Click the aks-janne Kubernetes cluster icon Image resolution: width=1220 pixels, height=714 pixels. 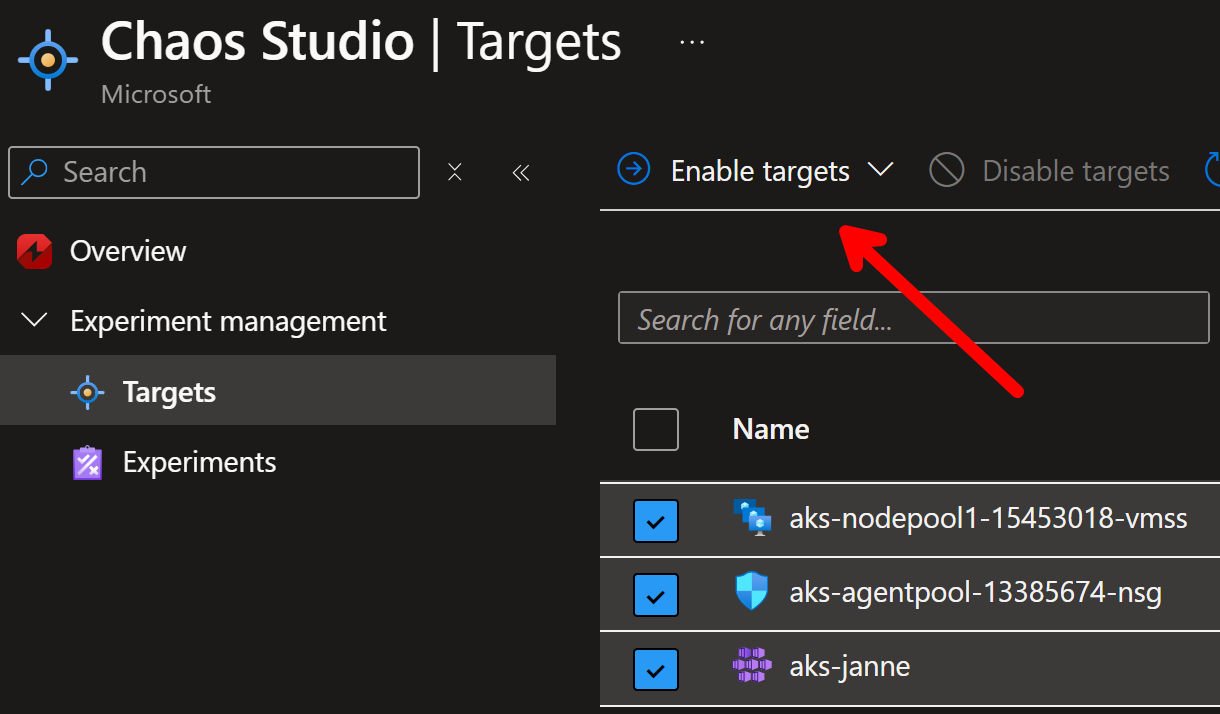click(752, 665)
